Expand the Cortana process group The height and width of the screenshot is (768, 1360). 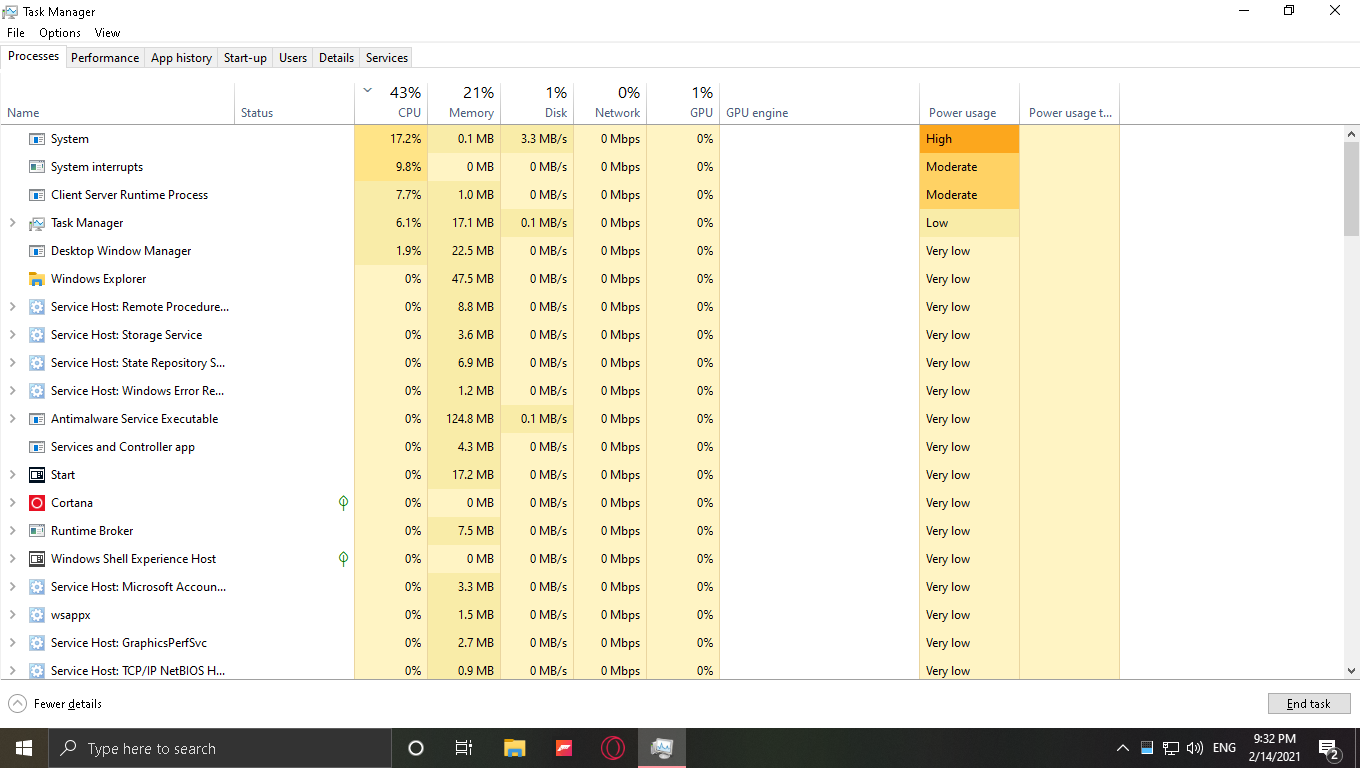click(x=12, y=503)
